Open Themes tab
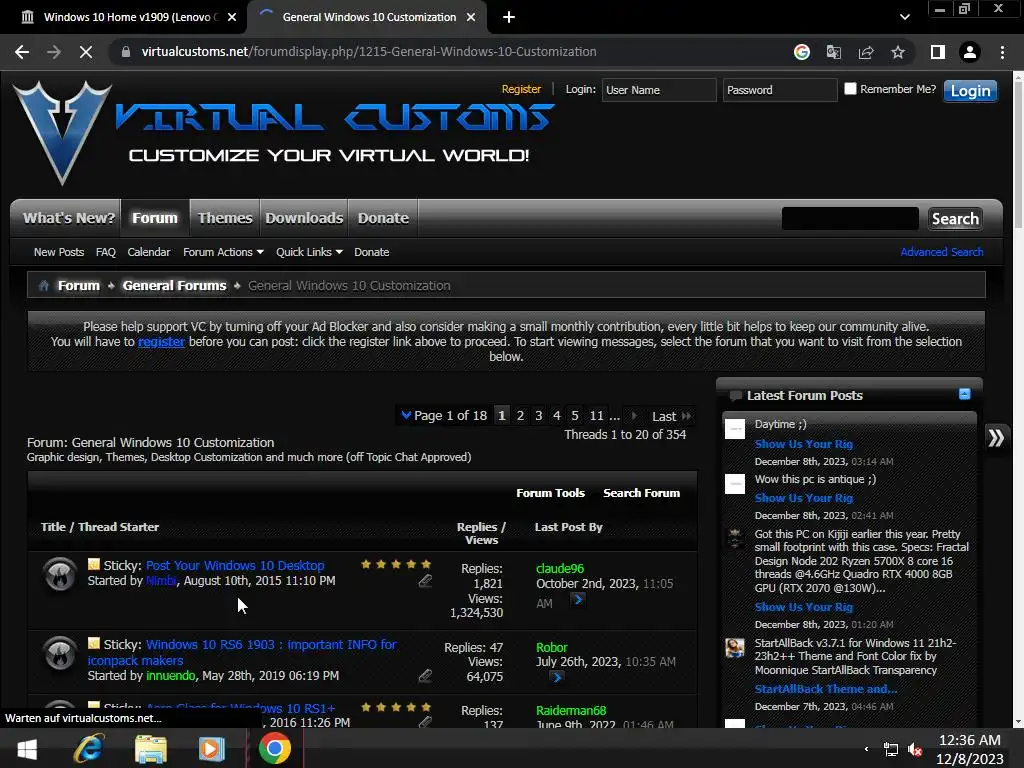This screenshot has height=768, width=1024. pyautogui.click(x=225, y=218)
